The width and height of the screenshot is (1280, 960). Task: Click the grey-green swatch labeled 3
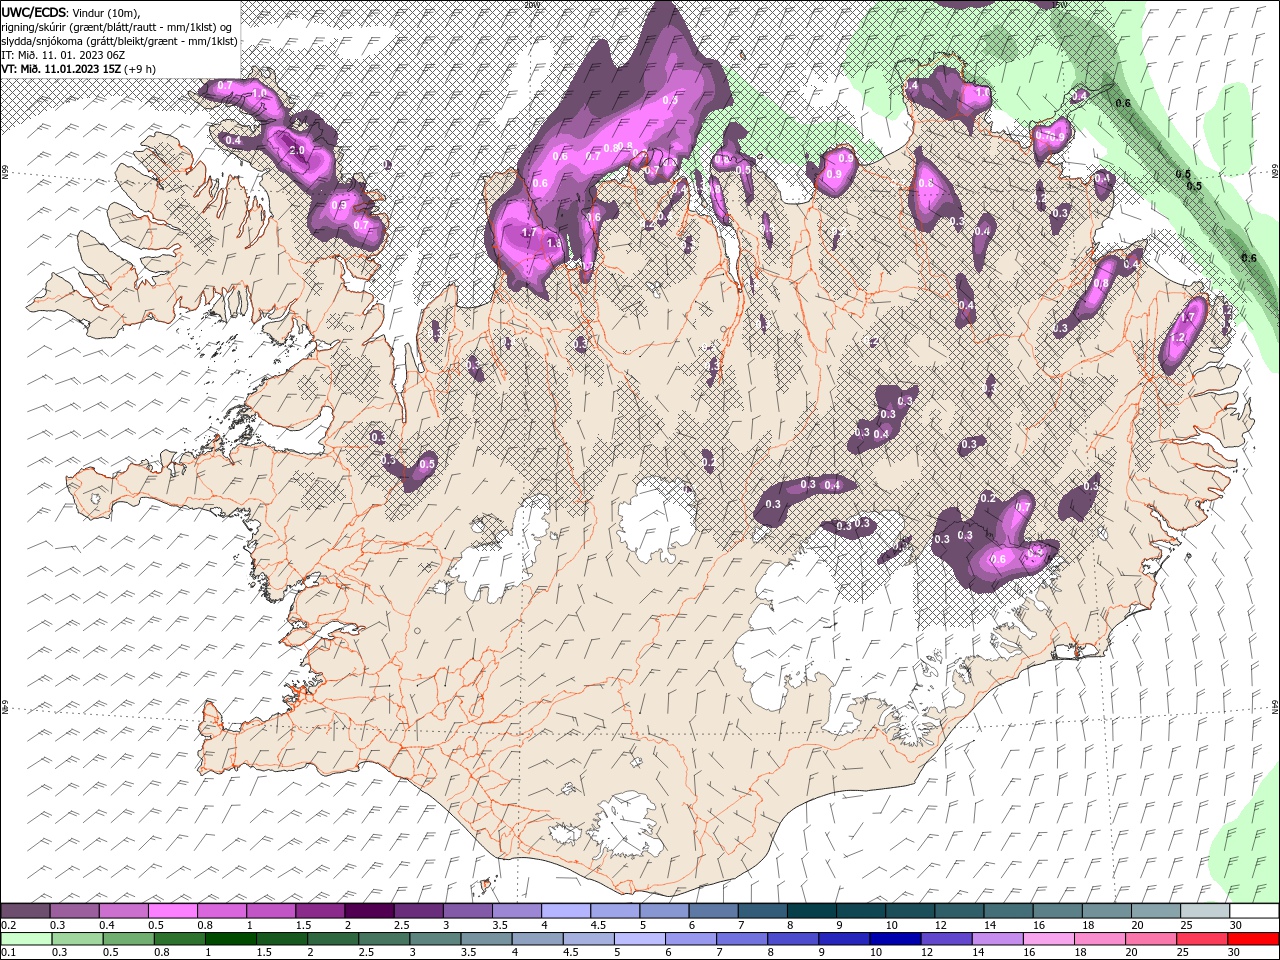pyautogui.click(x=434, y=939)
